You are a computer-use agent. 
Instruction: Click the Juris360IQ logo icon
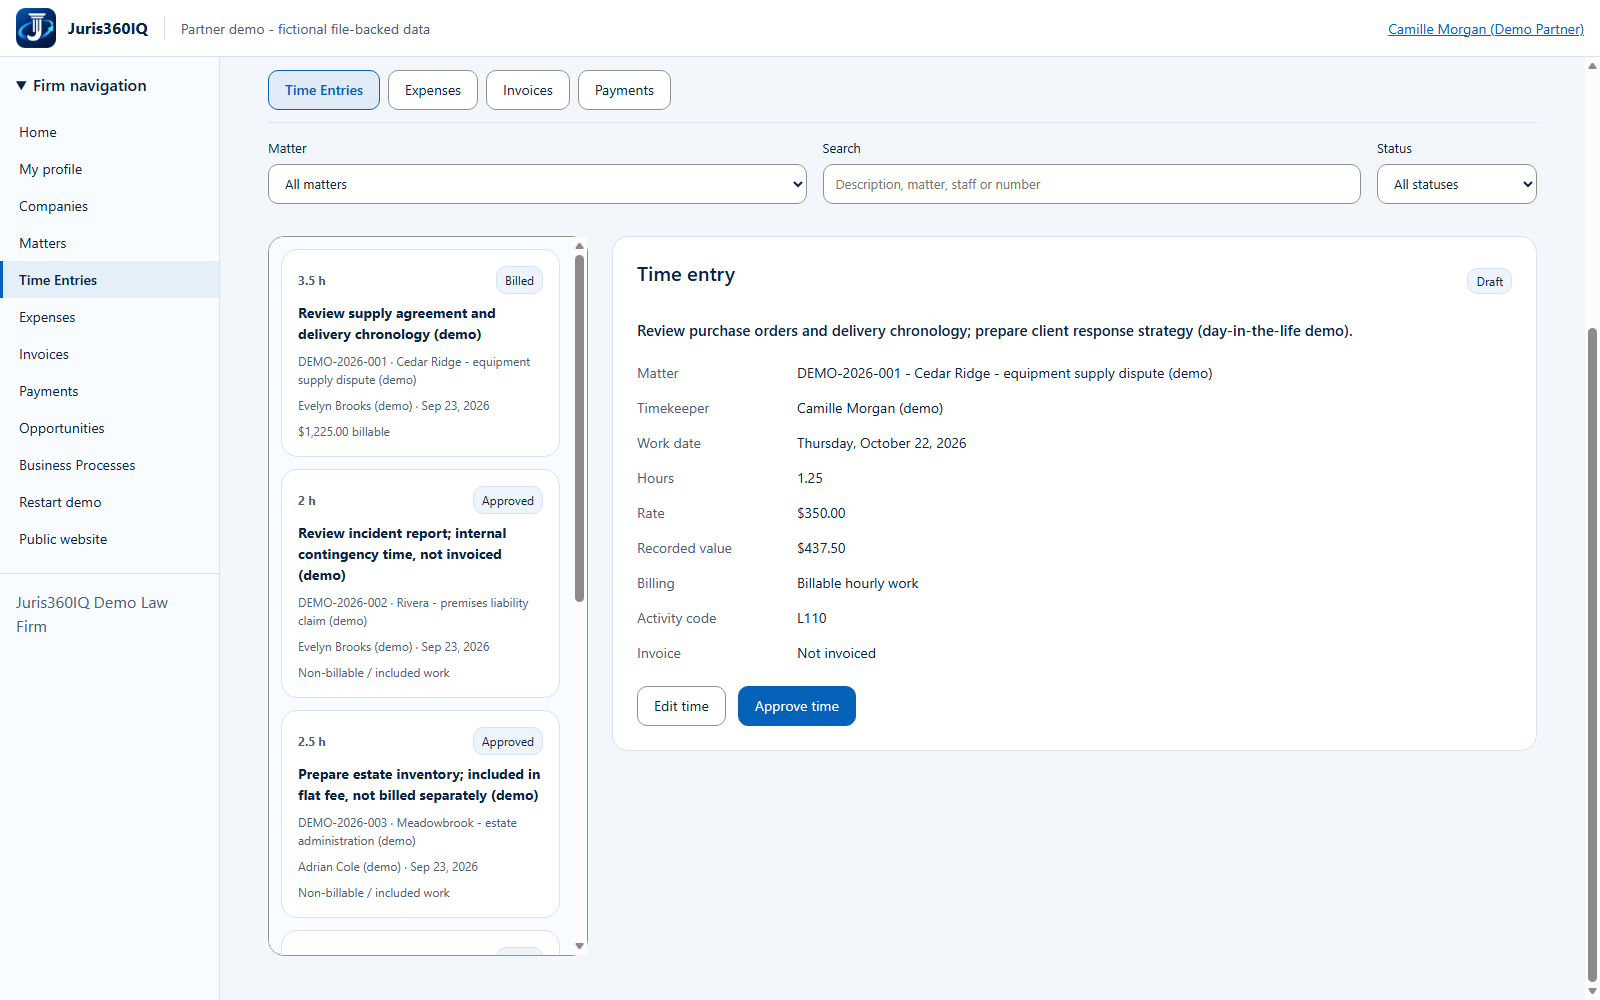click(36, 28)
